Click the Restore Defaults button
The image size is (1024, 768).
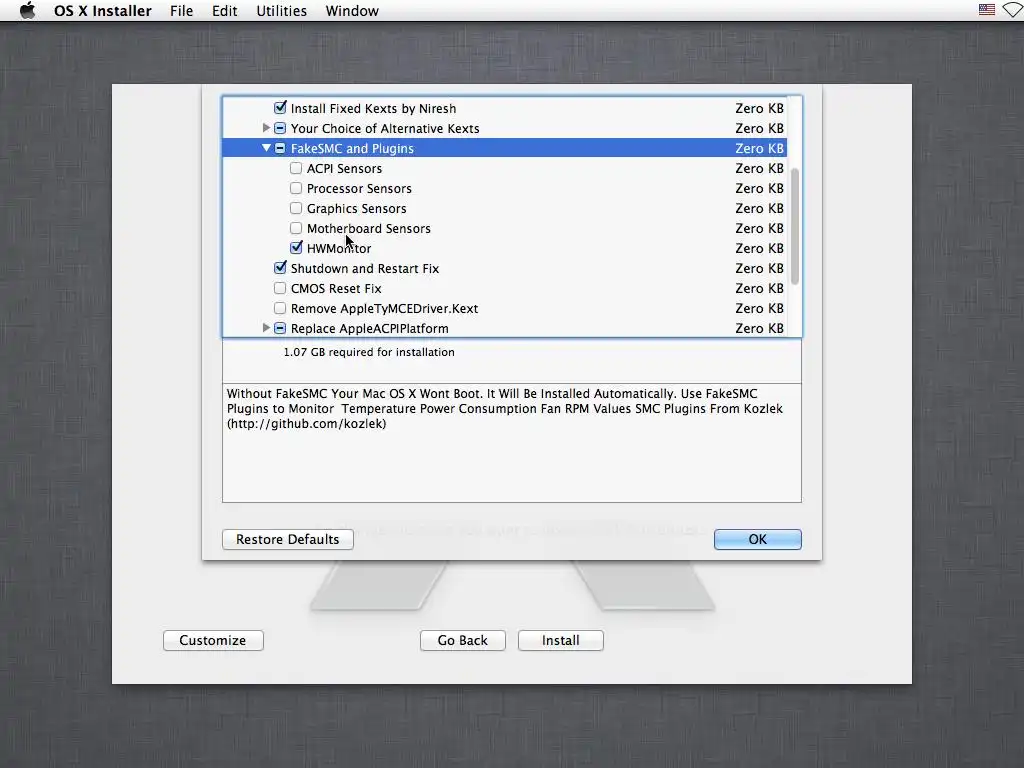287,539
